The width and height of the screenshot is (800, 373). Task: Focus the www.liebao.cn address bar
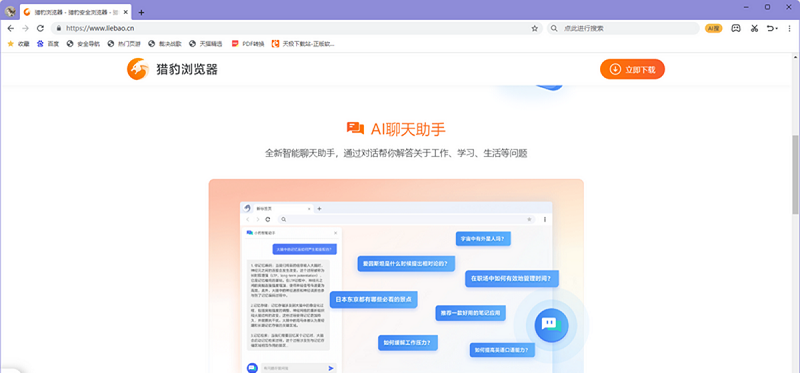tap(296, 29)
